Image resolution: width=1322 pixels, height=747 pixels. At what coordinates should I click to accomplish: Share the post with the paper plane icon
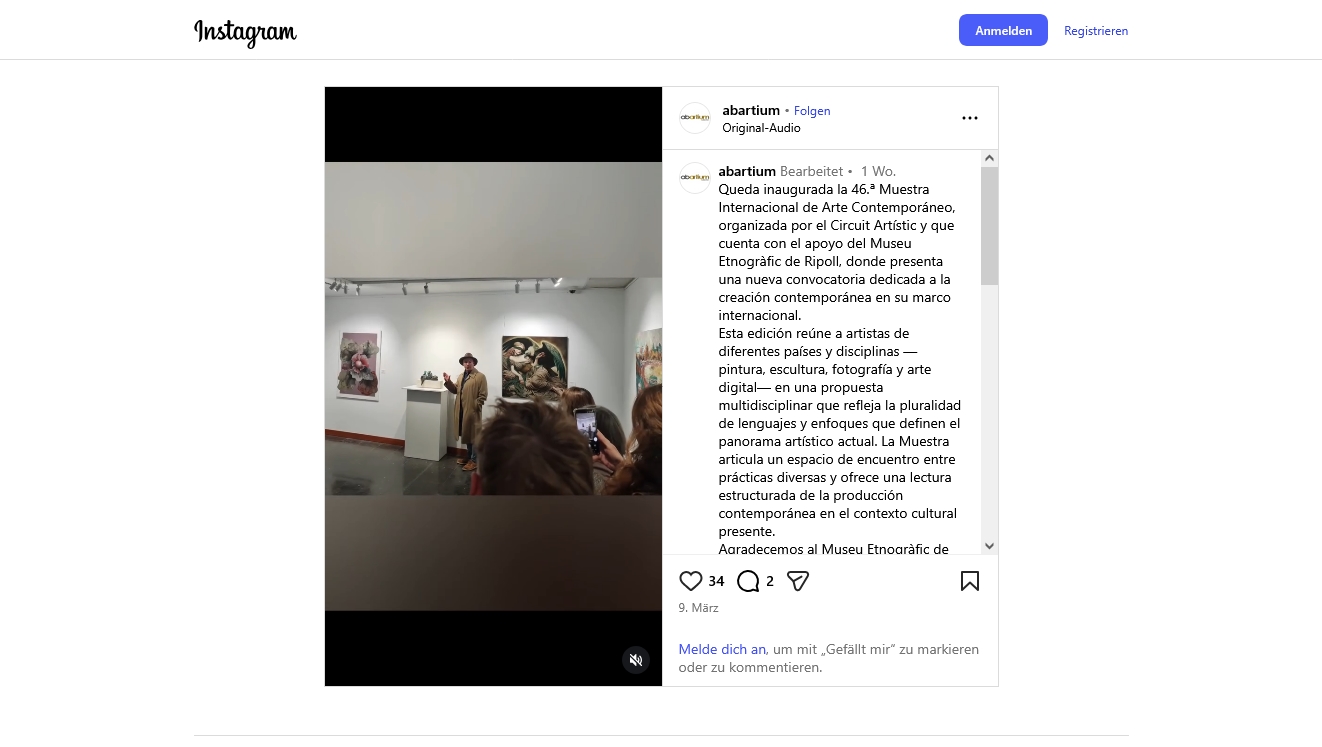tap(797, 581)
